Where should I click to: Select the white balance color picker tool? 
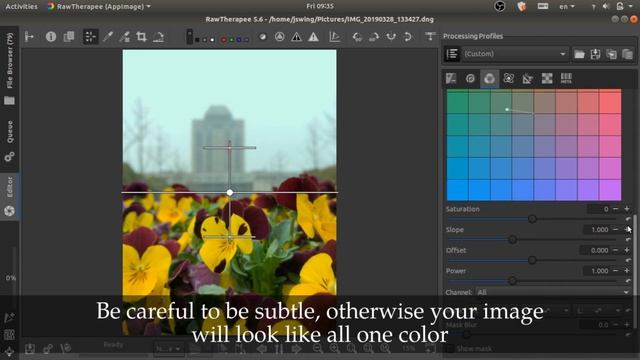108,37
